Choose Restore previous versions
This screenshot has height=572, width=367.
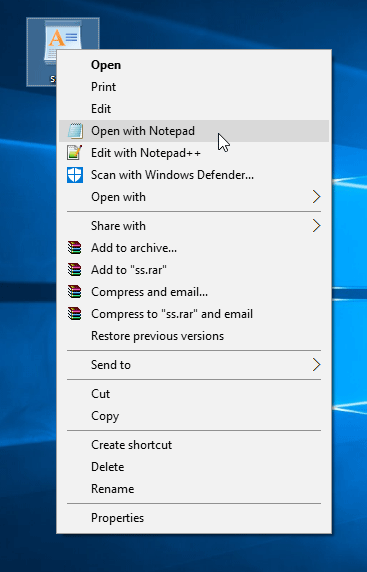click(194, 336)
